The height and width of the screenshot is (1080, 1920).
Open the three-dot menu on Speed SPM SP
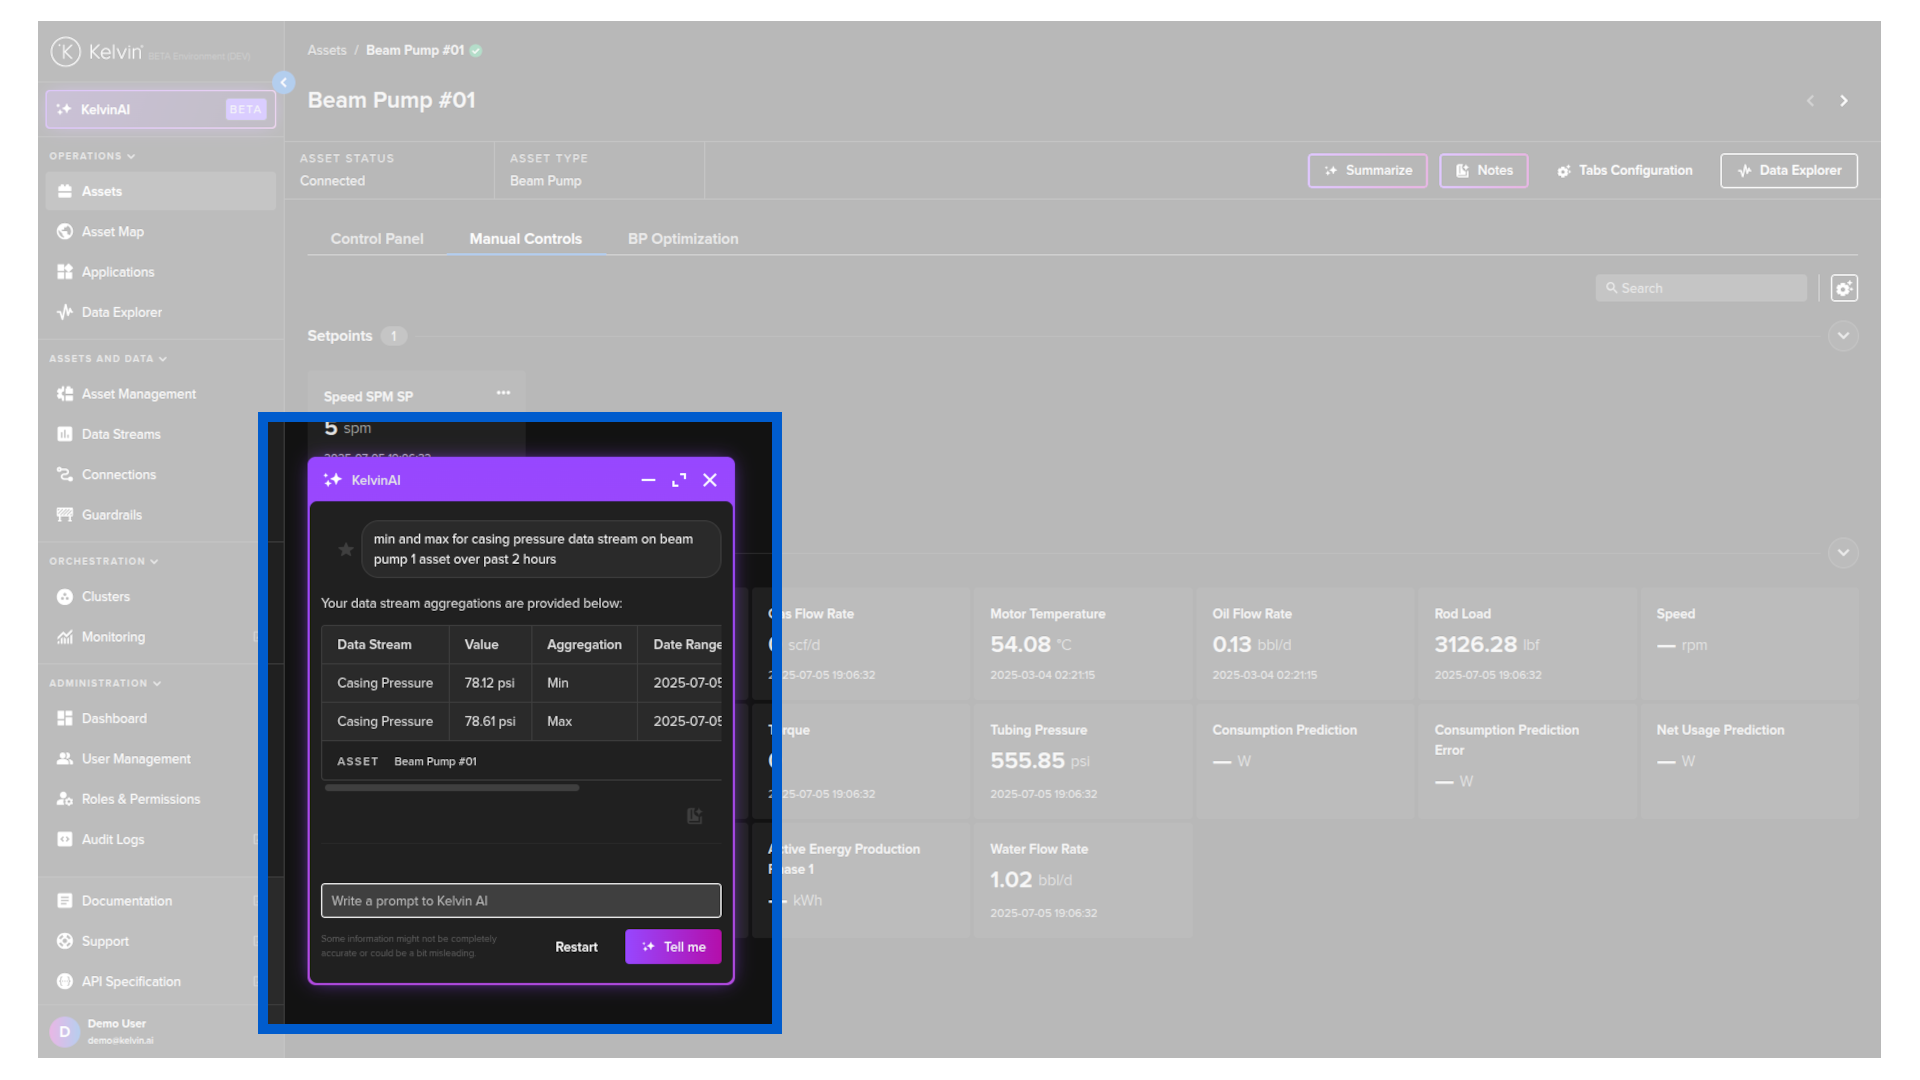click(503, 393)
